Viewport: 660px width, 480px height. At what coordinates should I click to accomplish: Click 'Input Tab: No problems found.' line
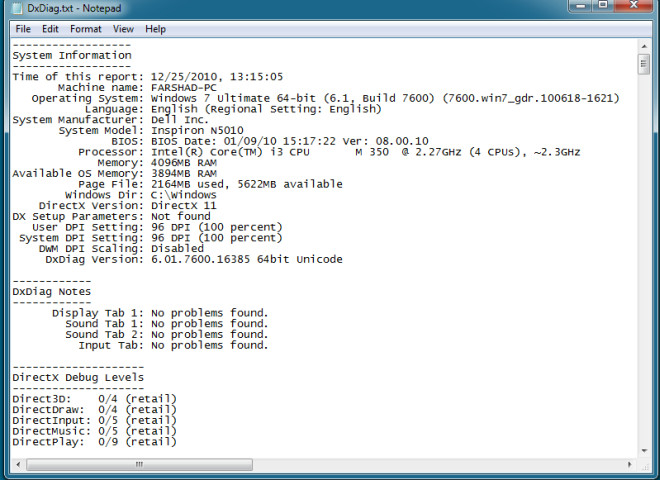click(173, 345)
